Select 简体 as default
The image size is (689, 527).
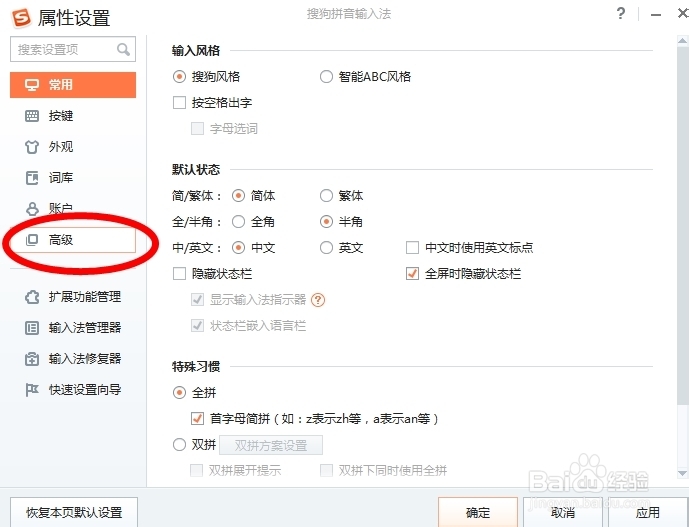pos(238,196)
